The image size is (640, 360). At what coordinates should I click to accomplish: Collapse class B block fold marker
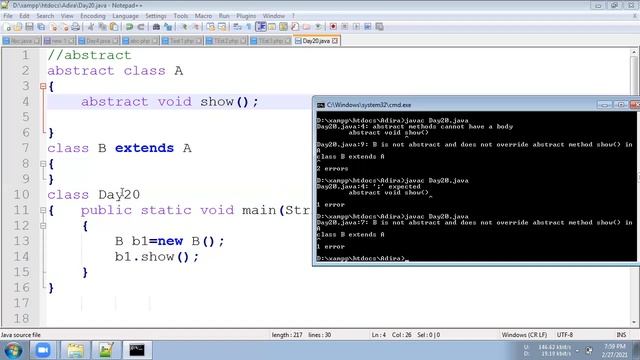click(43, 164)
